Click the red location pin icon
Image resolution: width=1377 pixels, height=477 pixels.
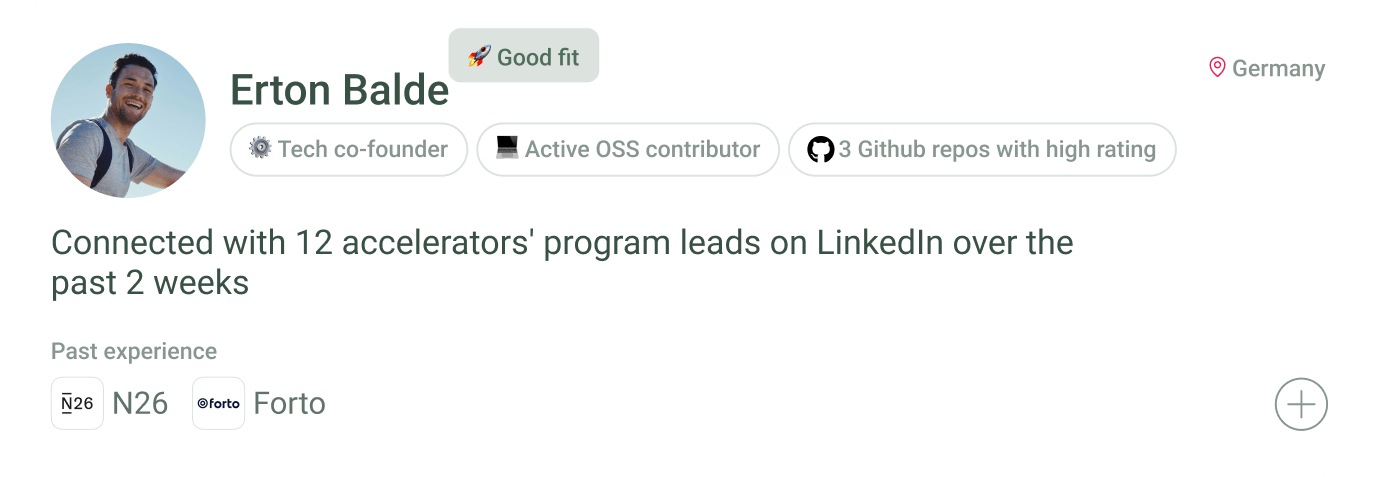1217,68
